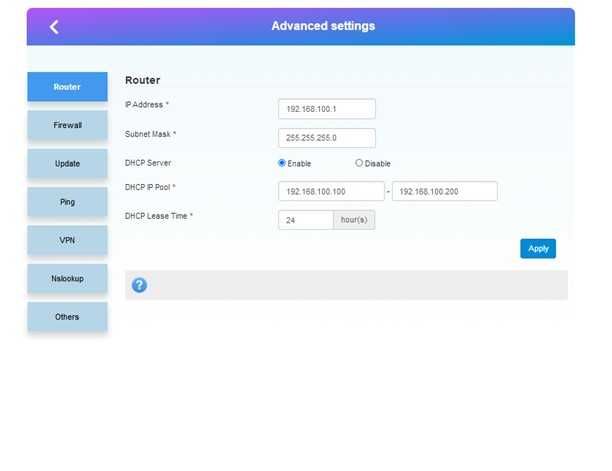This screenshot has height=471, width=612.
Task: Click the DHCP Lease Time 24 field
Action: 306,220
